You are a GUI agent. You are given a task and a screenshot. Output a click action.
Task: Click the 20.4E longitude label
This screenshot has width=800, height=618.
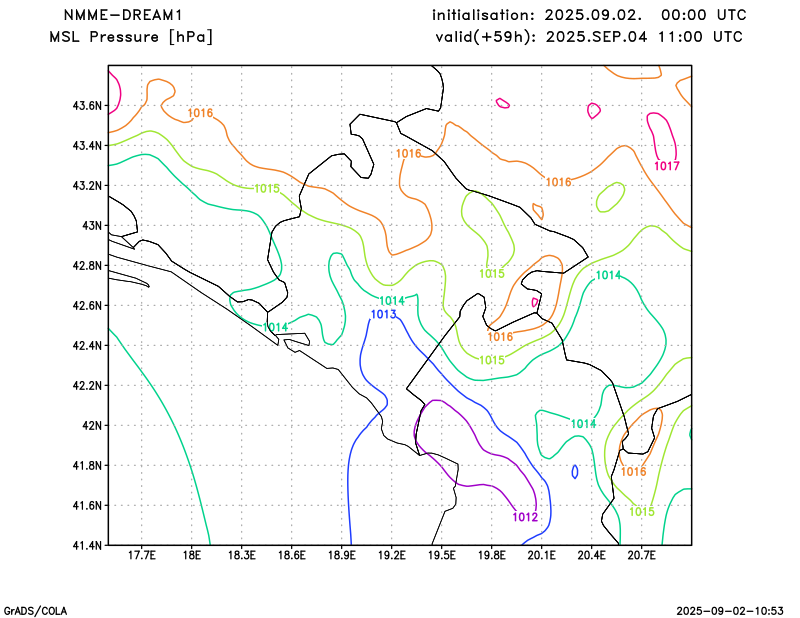(x=592, y=555)
